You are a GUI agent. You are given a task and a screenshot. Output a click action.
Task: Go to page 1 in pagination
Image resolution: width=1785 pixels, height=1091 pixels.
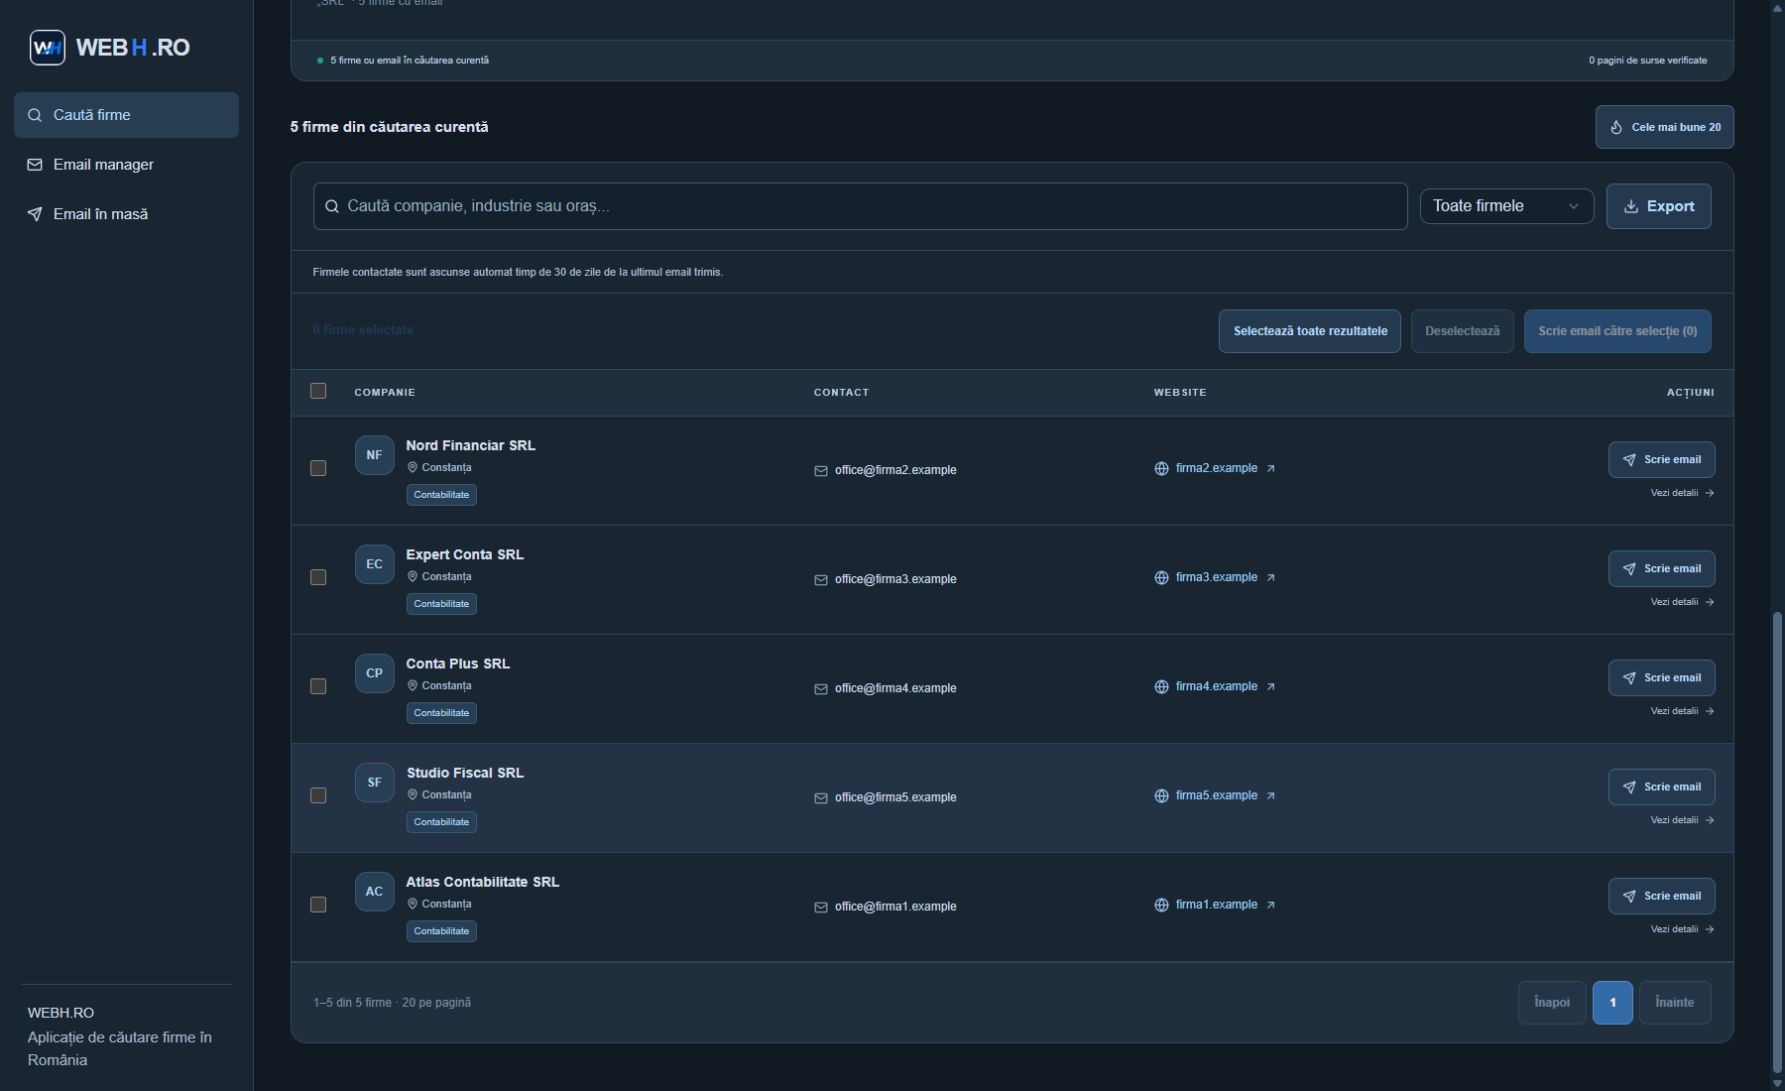(x=1612, y=1003)
